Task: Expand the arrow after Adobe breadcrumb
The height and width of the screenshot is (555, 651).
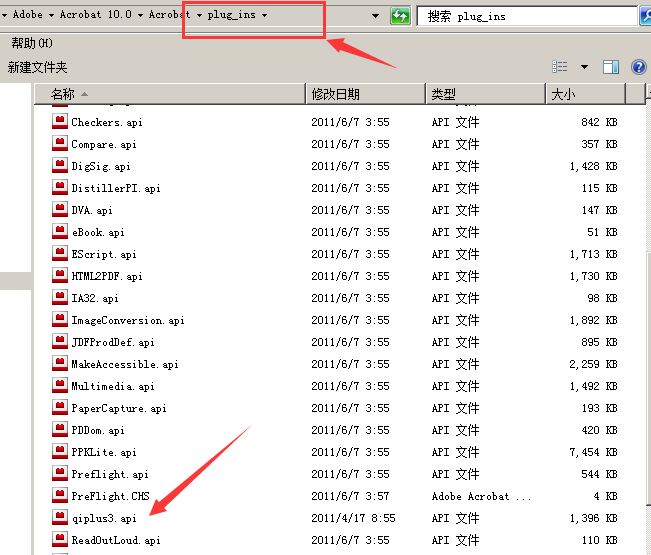Action: [51, 15]
